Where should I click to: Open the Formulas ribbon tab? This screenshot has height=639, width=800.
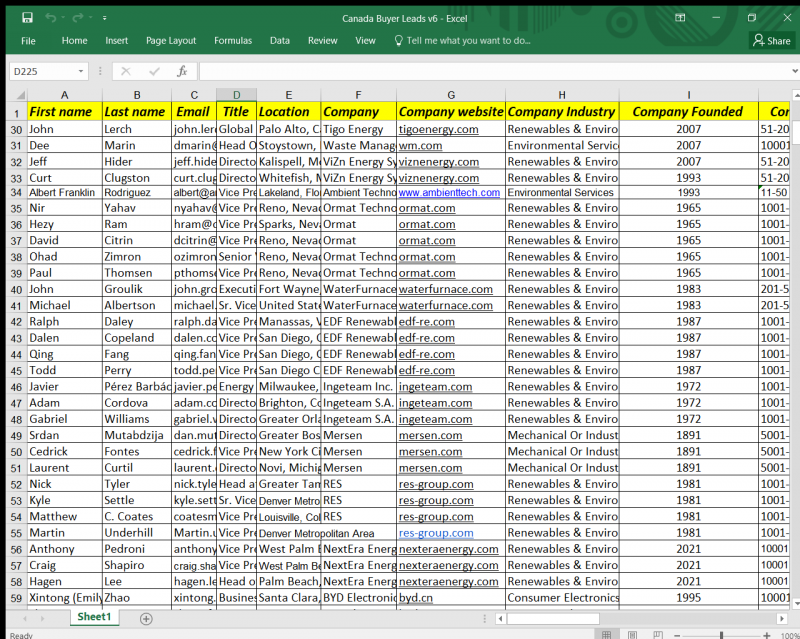[x=233, y=41]
